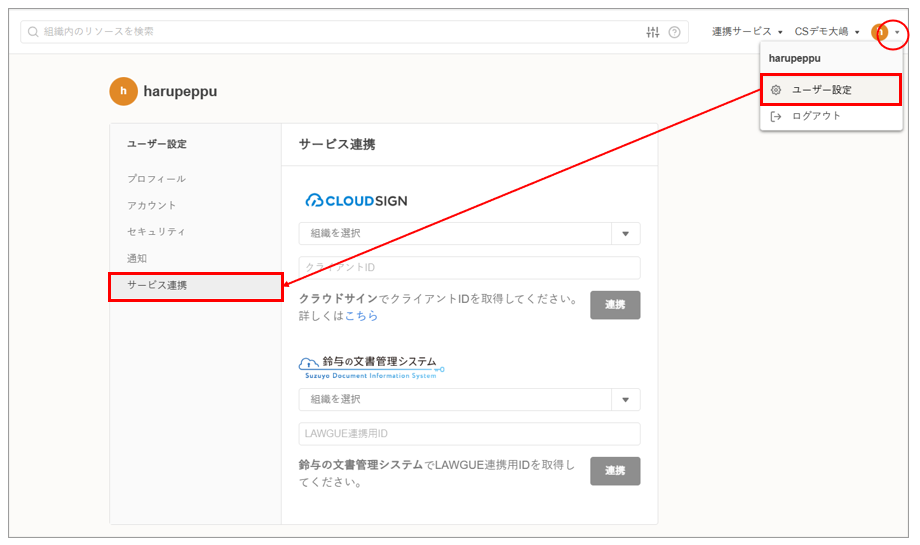Open Suzuyo 組織を選択 dropdown
Viewport: 920px width, 545px height.
468,399
